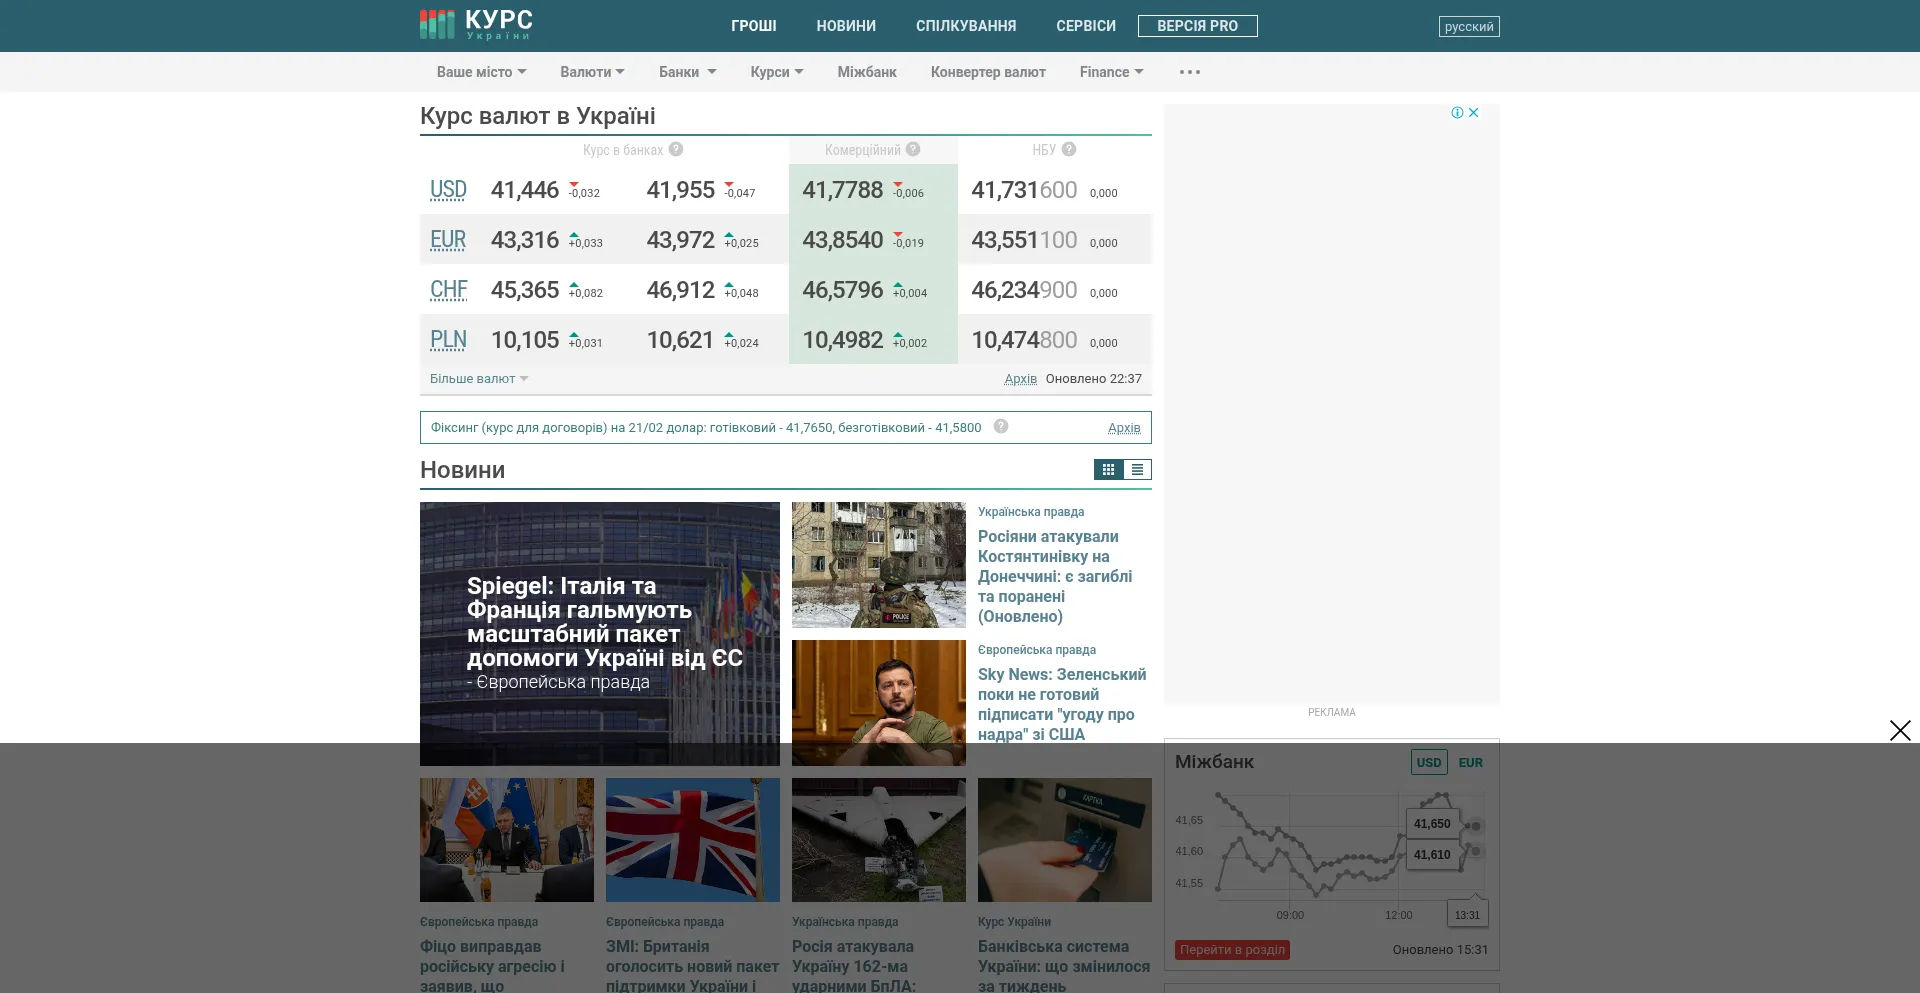Click the help icon next to Комерційний

913,149
